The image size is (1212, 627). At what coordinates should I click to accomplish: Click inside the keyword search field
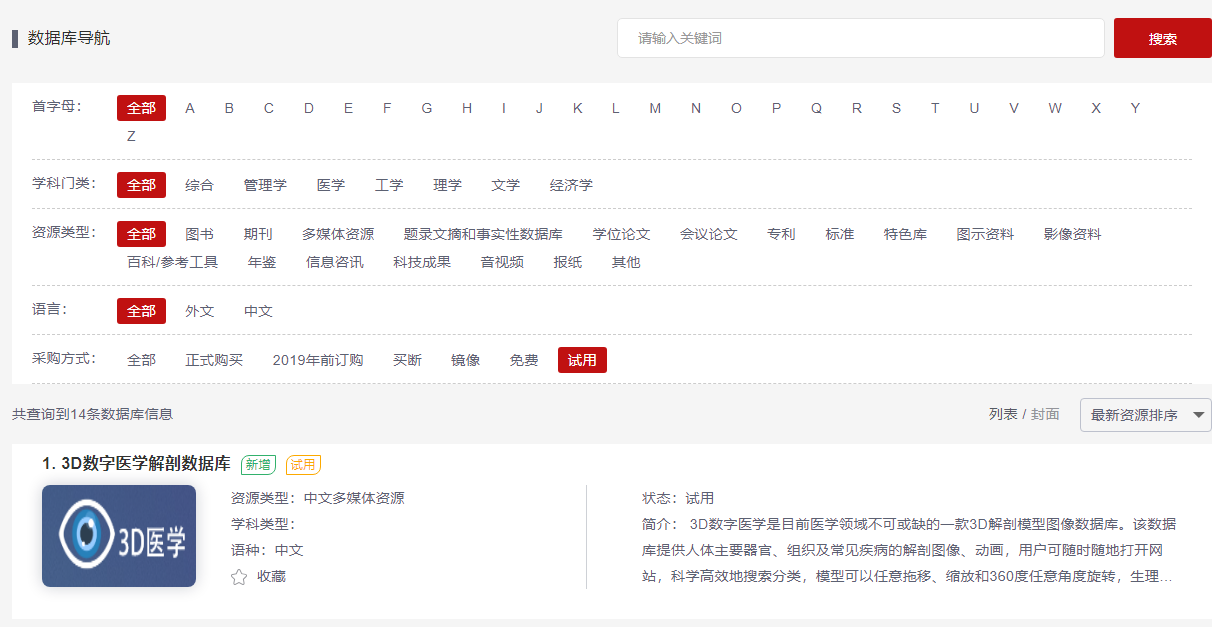(860, 38)
